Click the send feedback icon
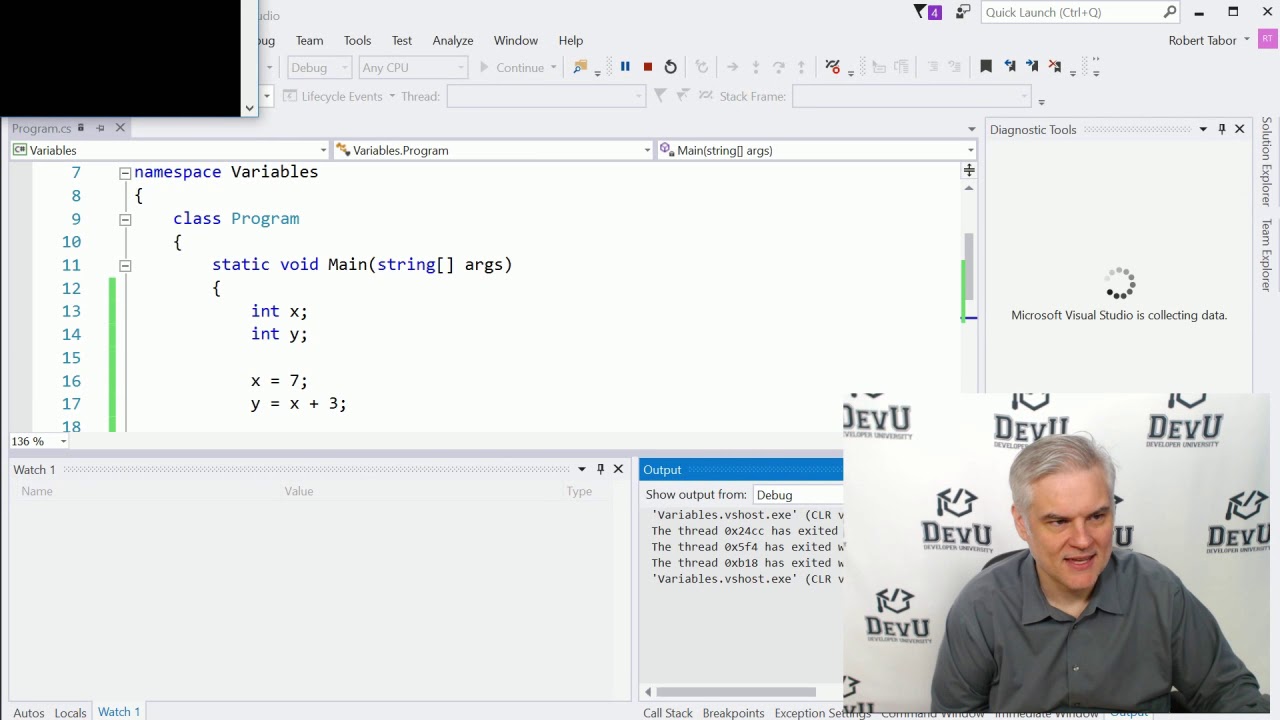The height and width of the screenshot is (720, 1280). coord(963,12)
